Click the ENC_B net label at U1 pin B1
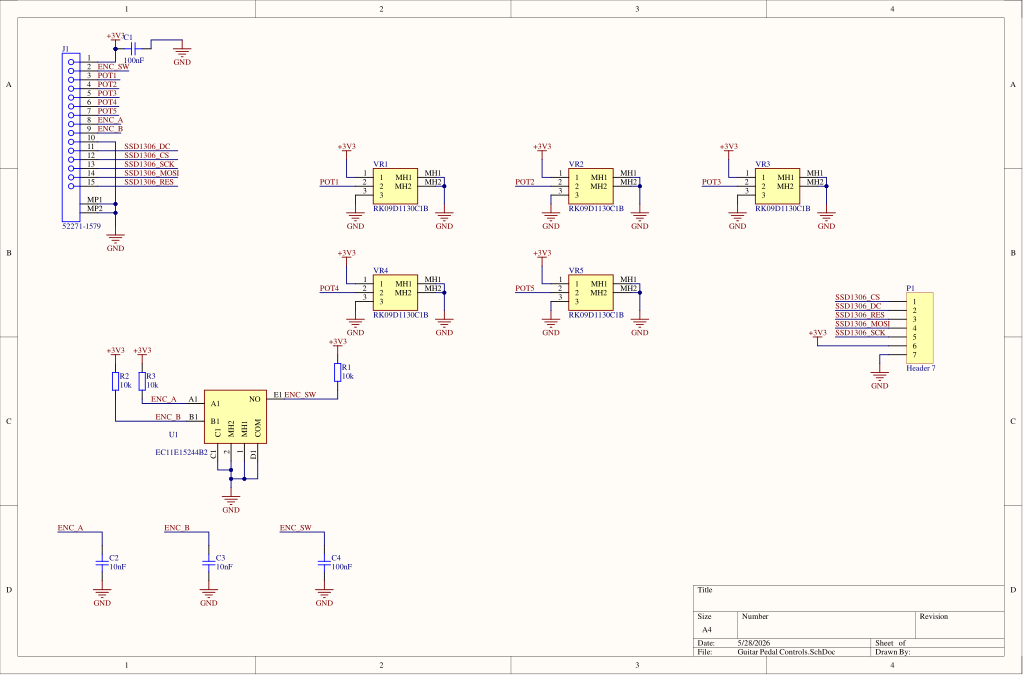This screenshot has height=676, width=1024. tap(168, 417)
